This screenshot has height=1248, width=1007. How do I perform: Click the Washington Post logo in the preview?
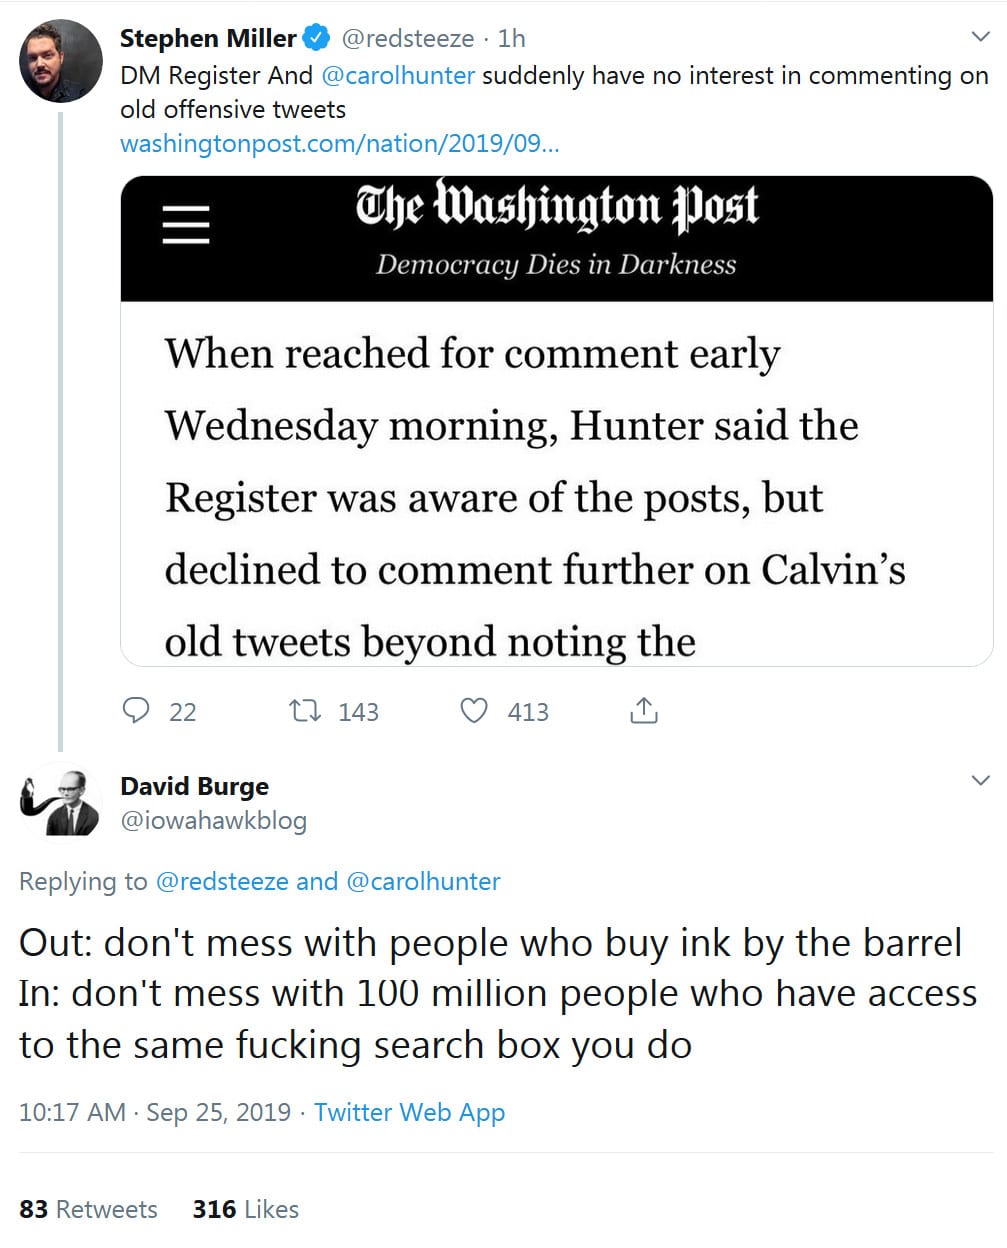[556, 207]
